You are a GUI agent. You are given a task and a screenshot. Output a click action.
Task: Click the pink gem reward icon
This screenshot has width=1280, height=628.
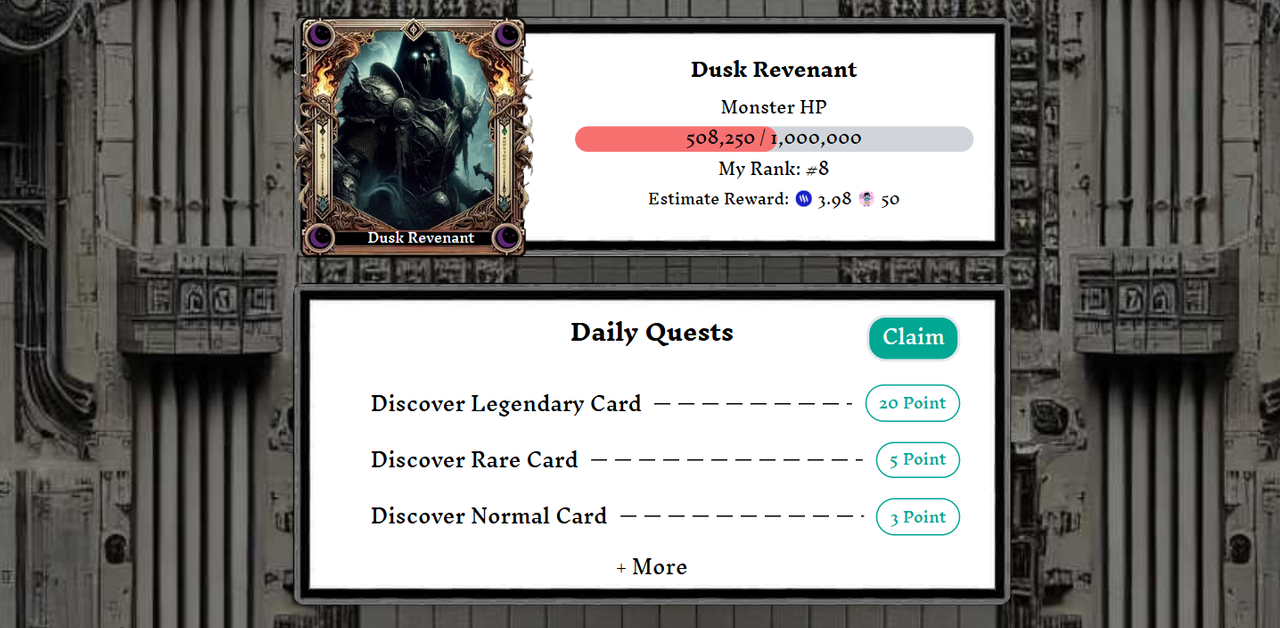pyautogui.click(x=867, y=199)
